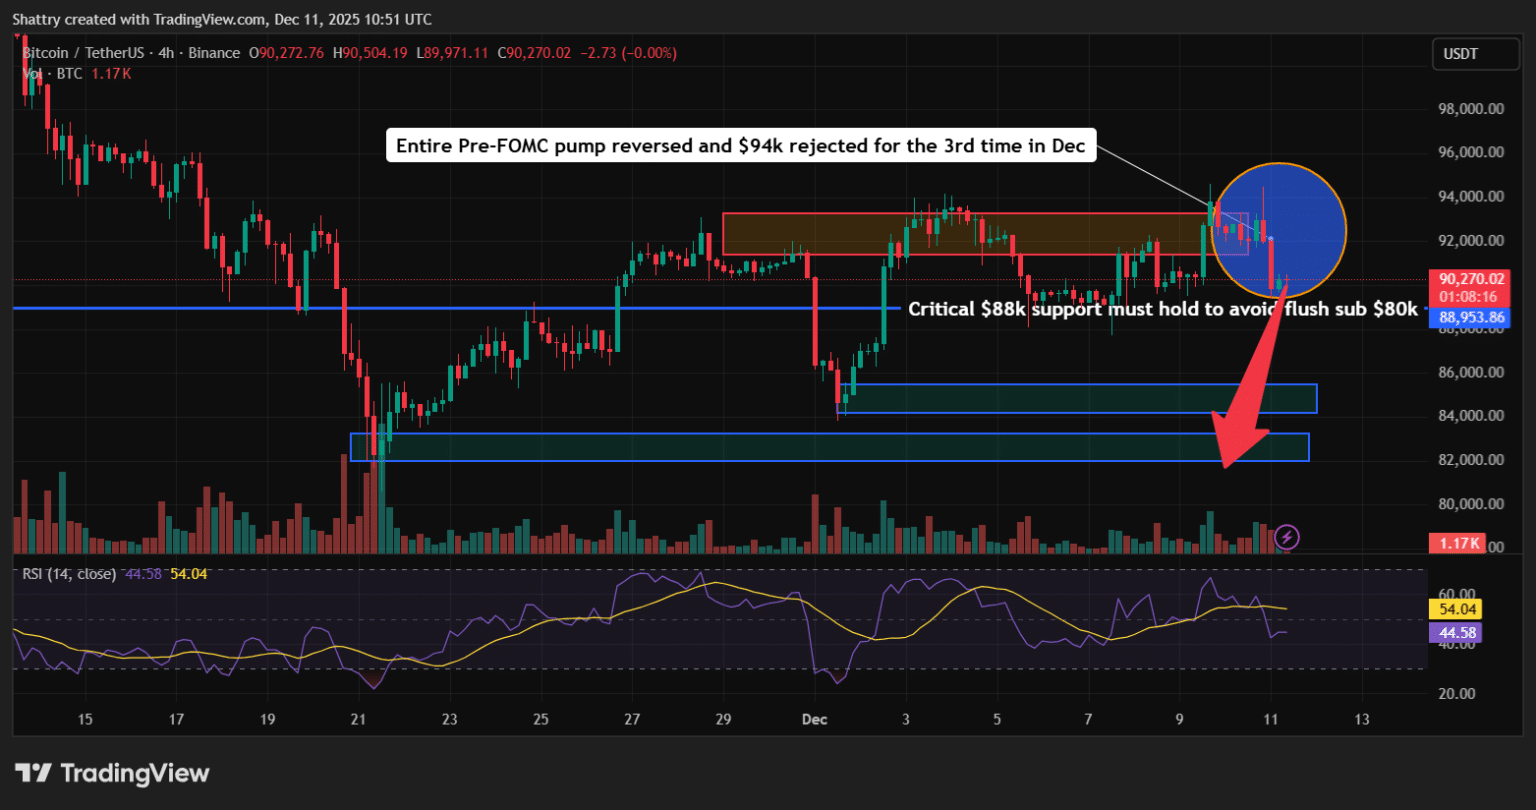Click the TradingView logo at bottom left

(112, 773)
